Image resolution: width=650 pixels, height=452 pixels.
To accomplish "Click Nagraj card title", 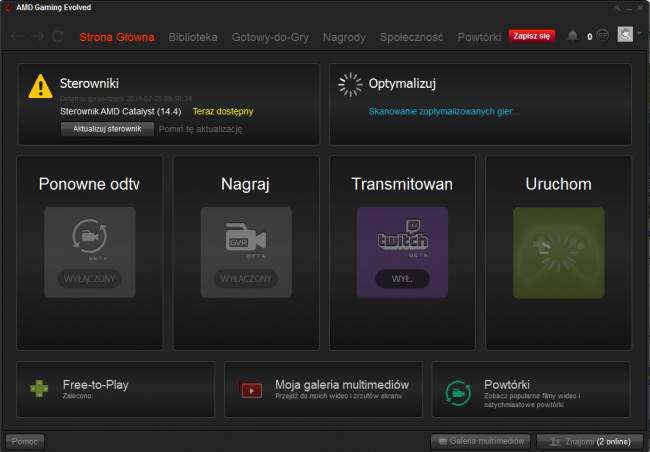I will [245, 184].
